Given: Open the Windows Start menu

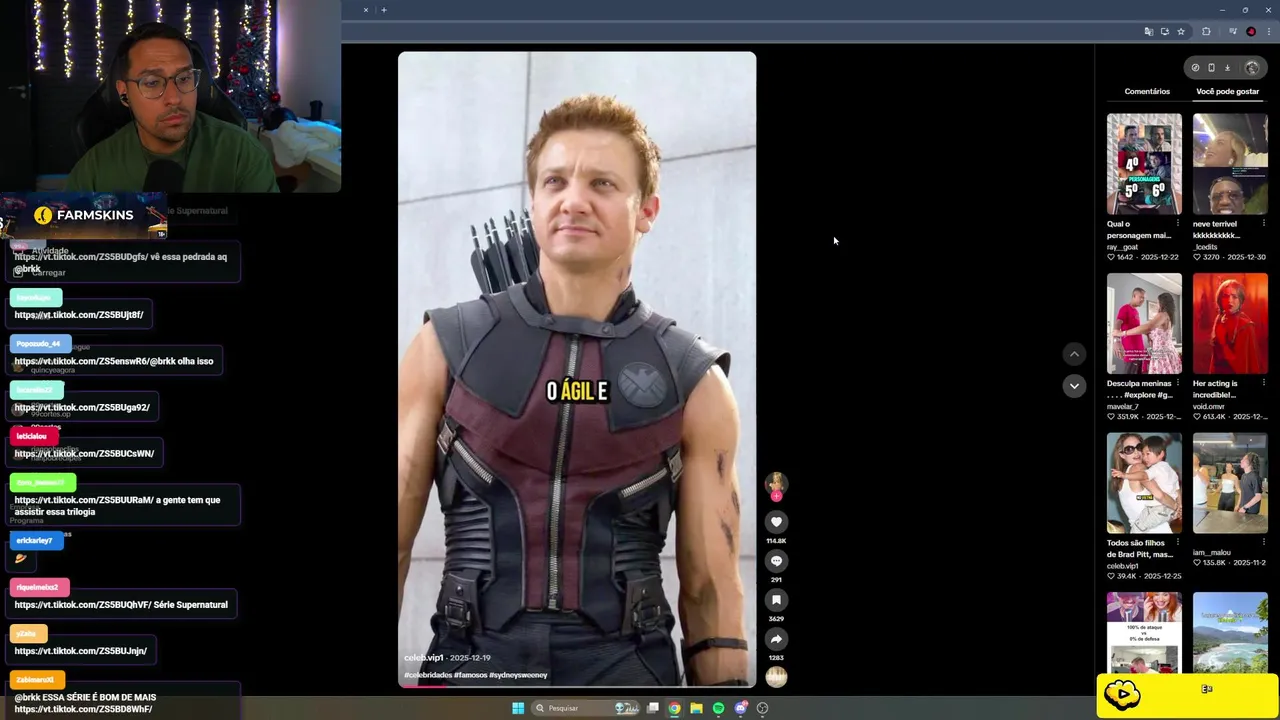Looking at the screenshot, I should tap(518, 708).
